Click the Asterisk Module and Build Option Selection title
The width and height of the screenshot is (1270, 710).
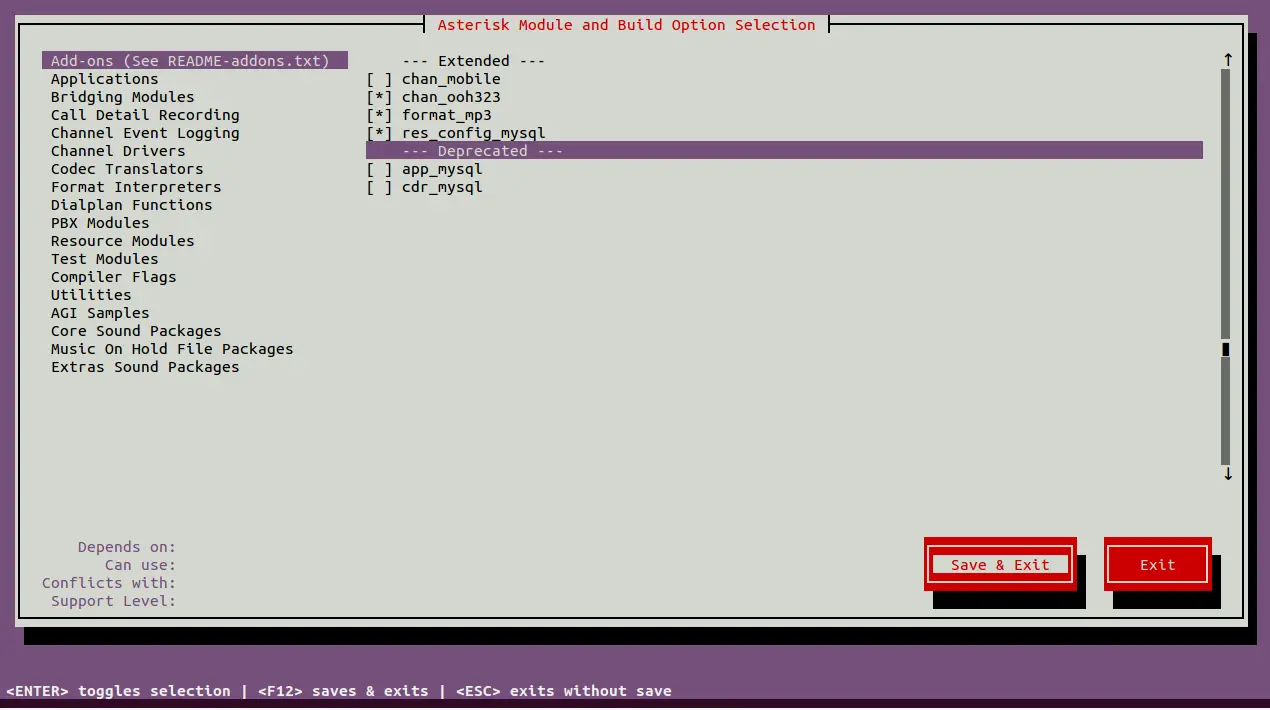point(627,25)
